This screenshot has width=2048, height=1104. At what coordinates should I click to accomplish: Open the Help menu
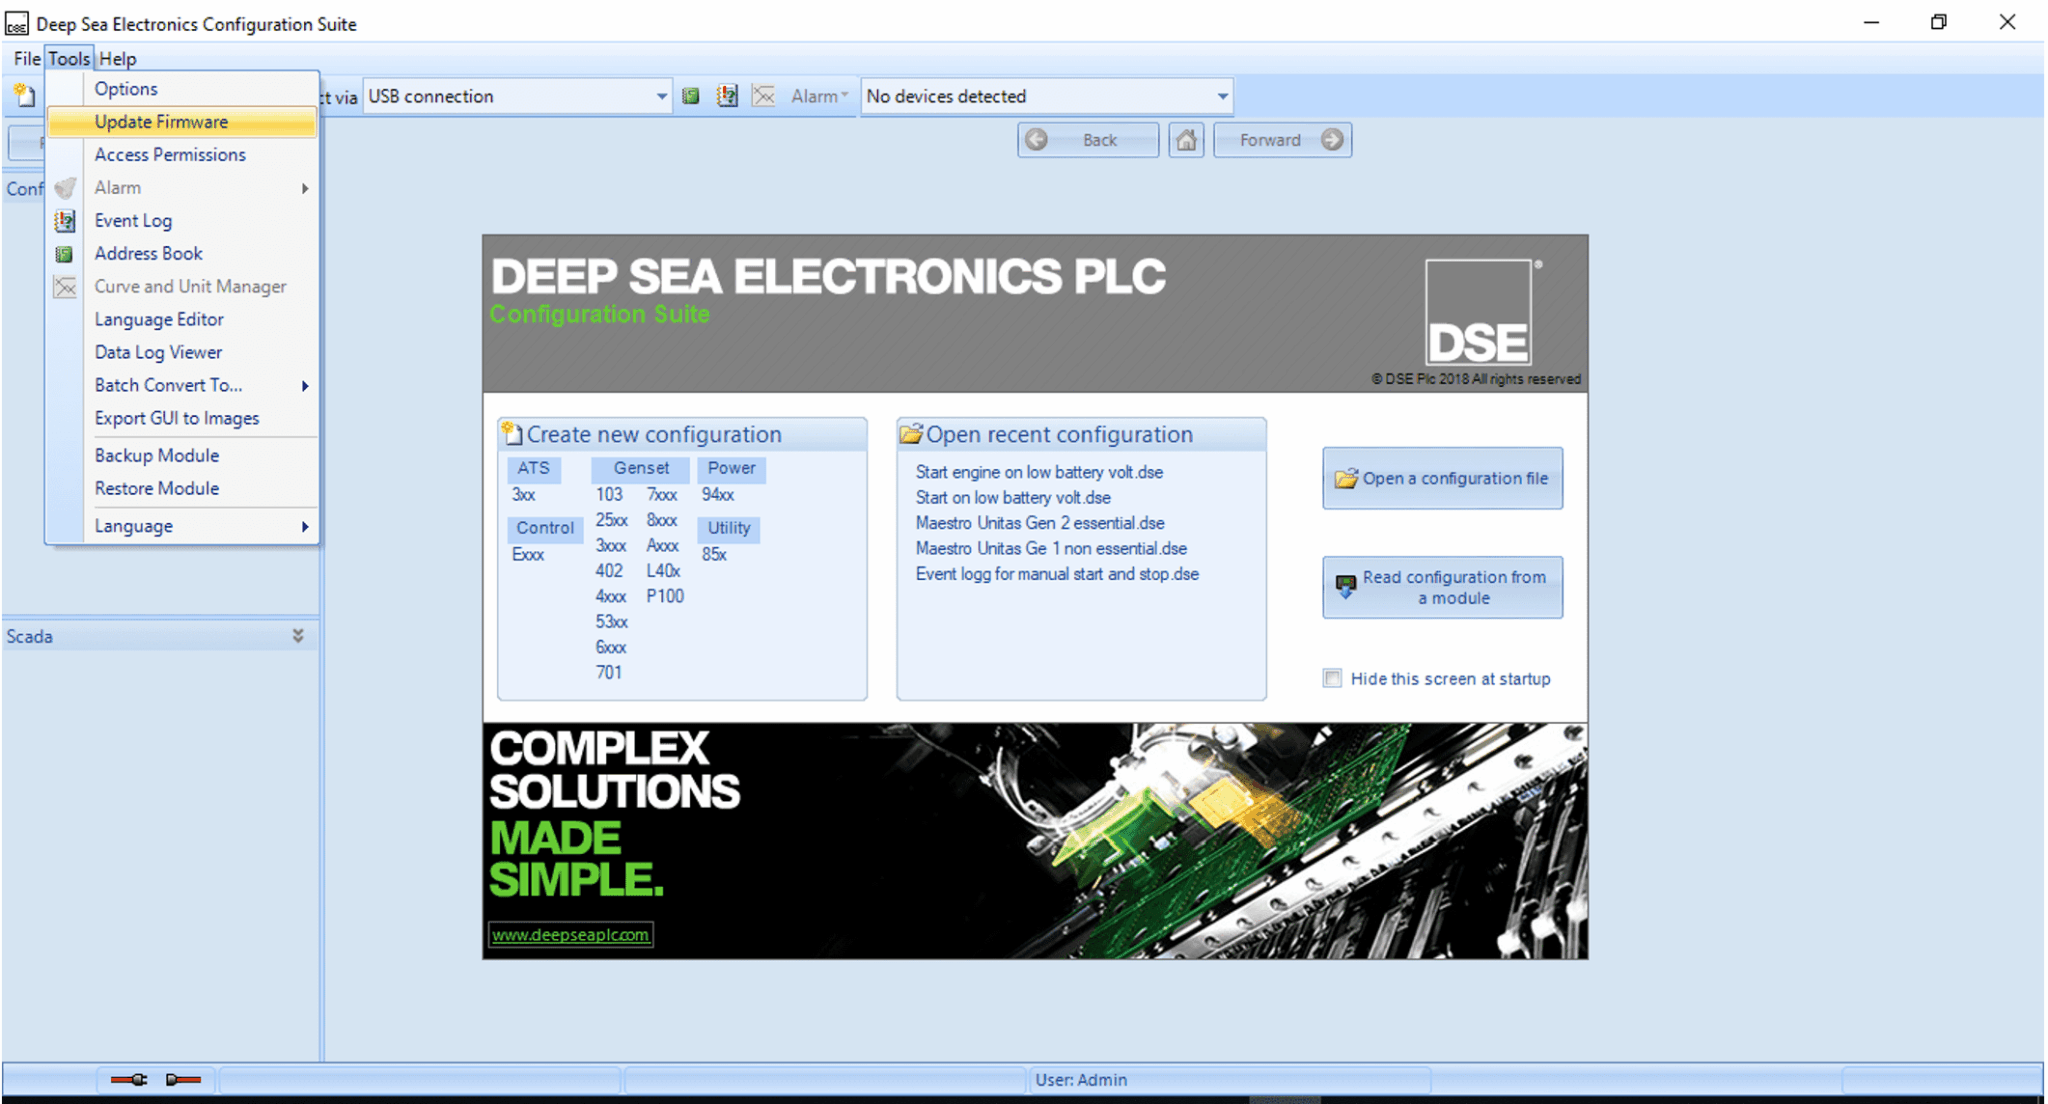pyautogui.click(x=118, y=59)
